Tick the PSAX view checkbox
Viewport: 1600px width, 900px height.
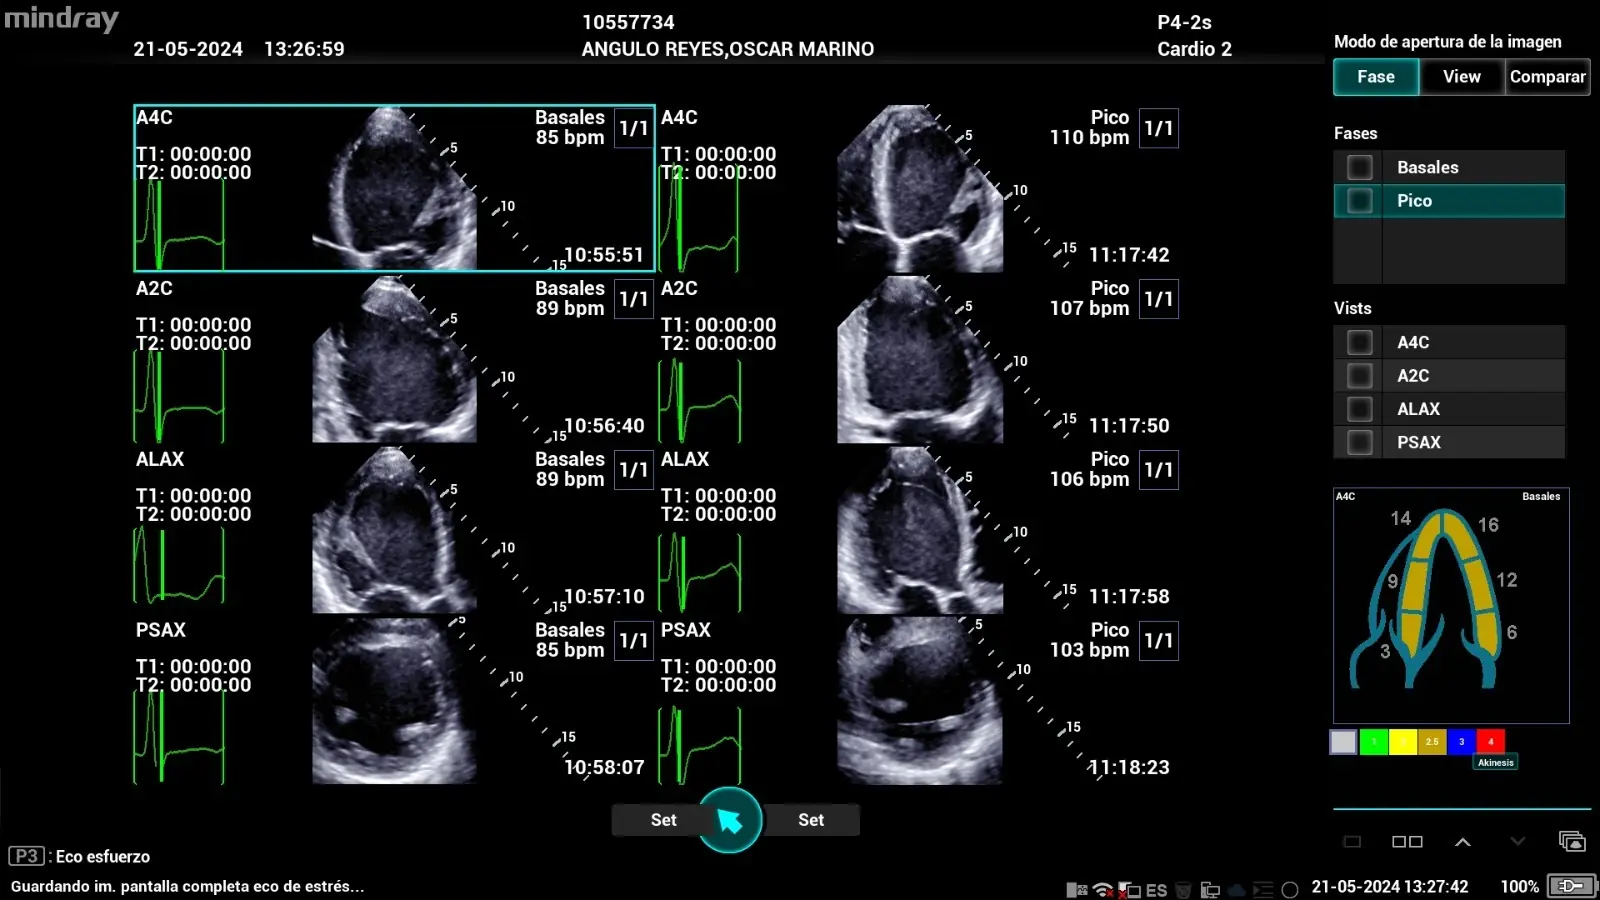1359,442
